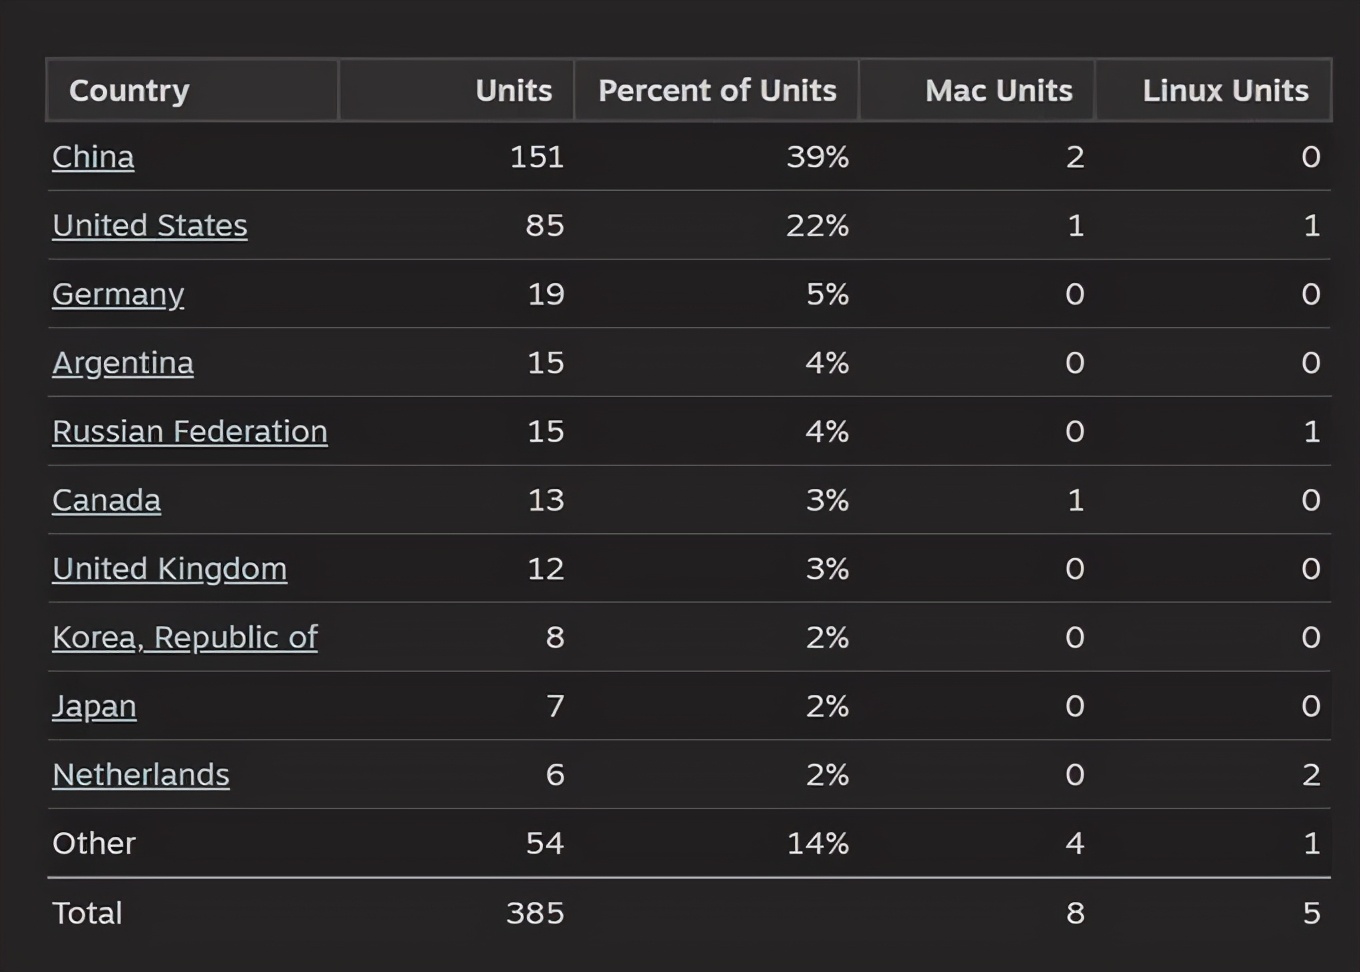The width and height of the screenshot is (1360, 972).
Task: Open the United States link
Action: coord(150,226)
